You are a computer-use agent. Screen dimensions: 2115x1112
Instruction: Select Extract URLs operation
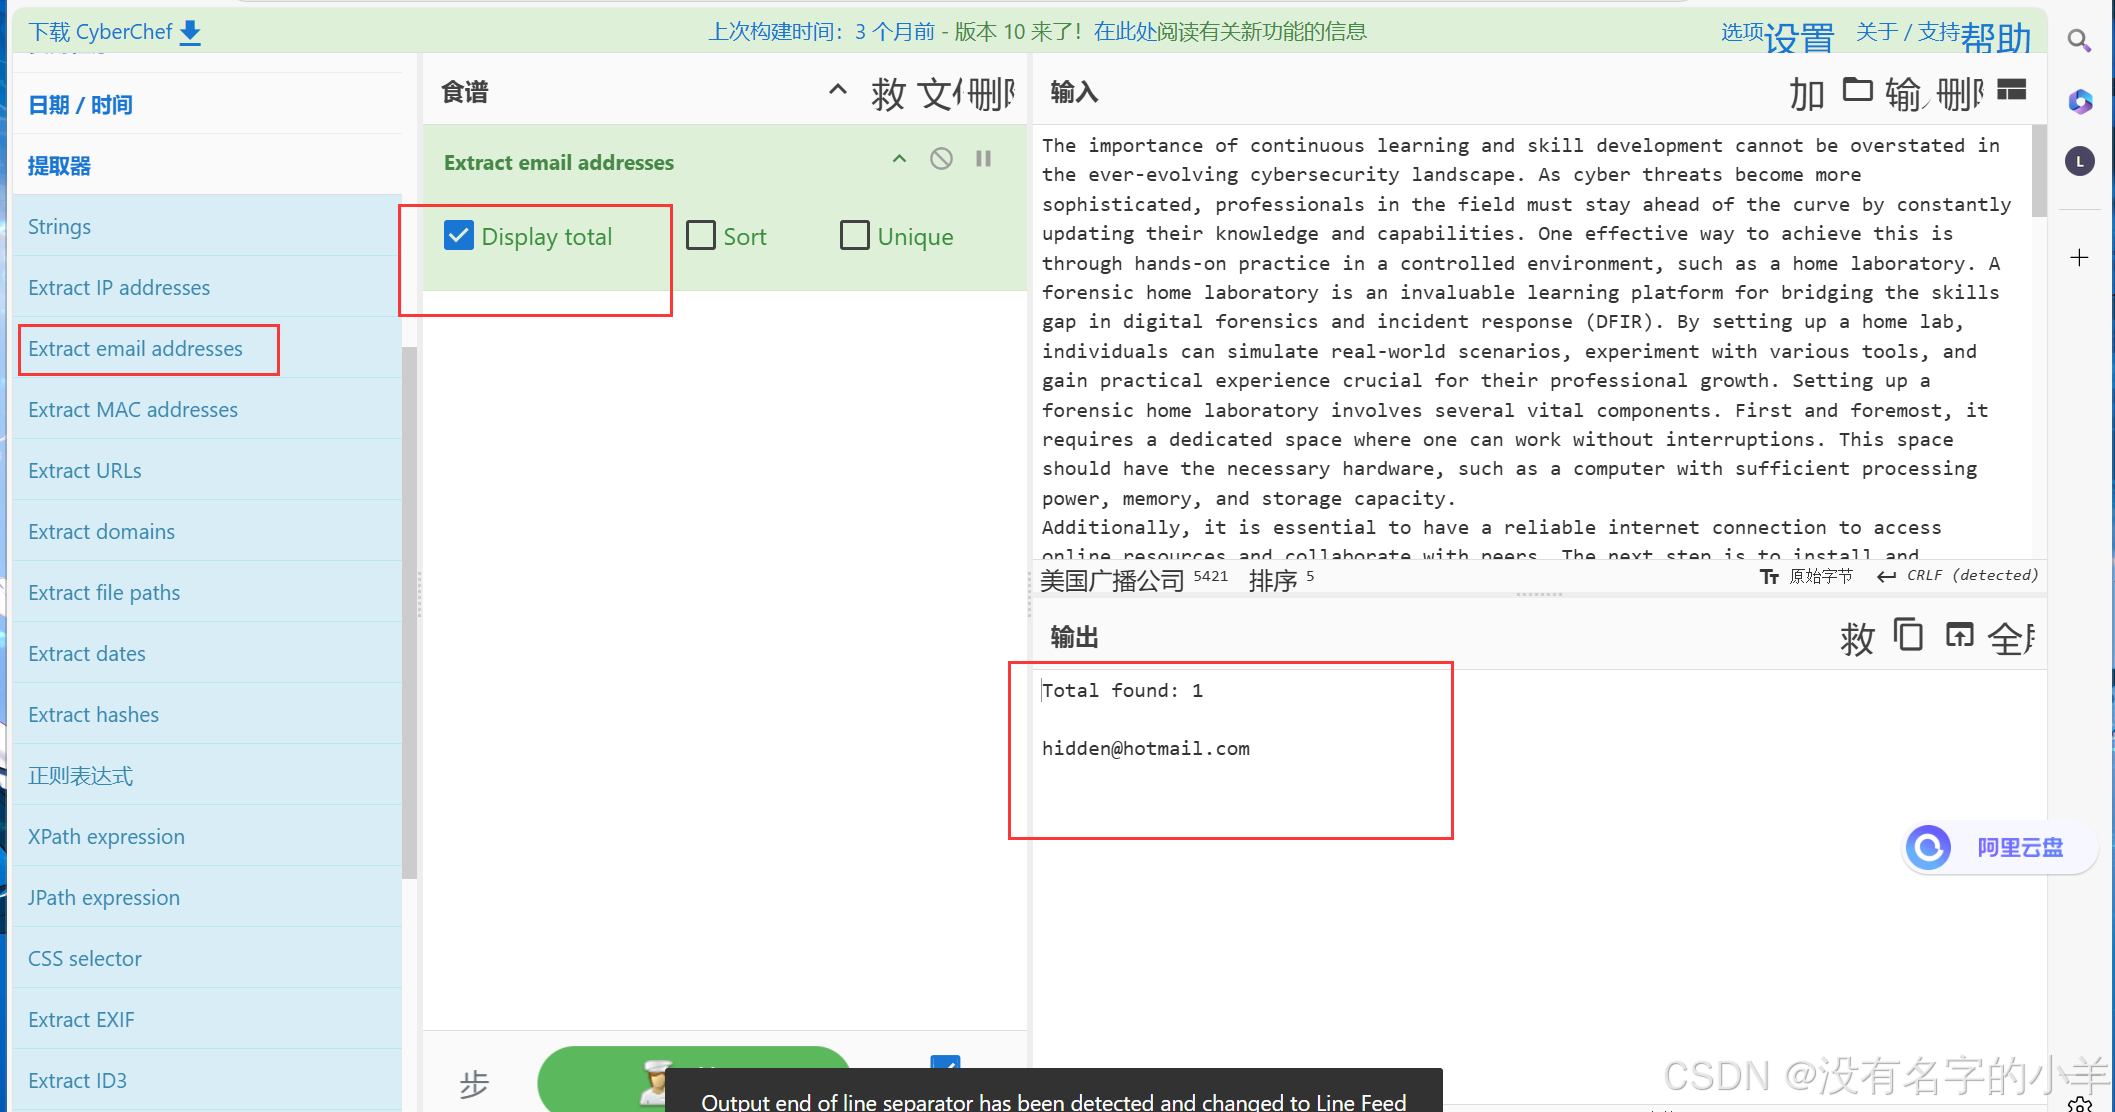pyautogui.click(x=85, y=471)
